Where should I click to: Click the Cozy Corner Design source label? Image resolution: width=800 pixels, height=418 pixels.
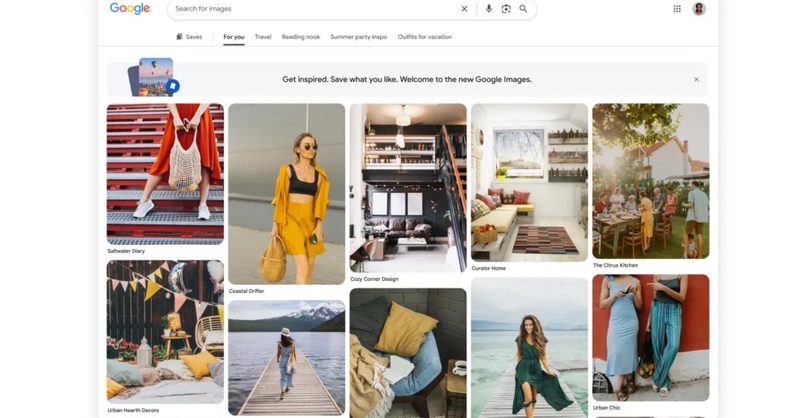(374, 279)
